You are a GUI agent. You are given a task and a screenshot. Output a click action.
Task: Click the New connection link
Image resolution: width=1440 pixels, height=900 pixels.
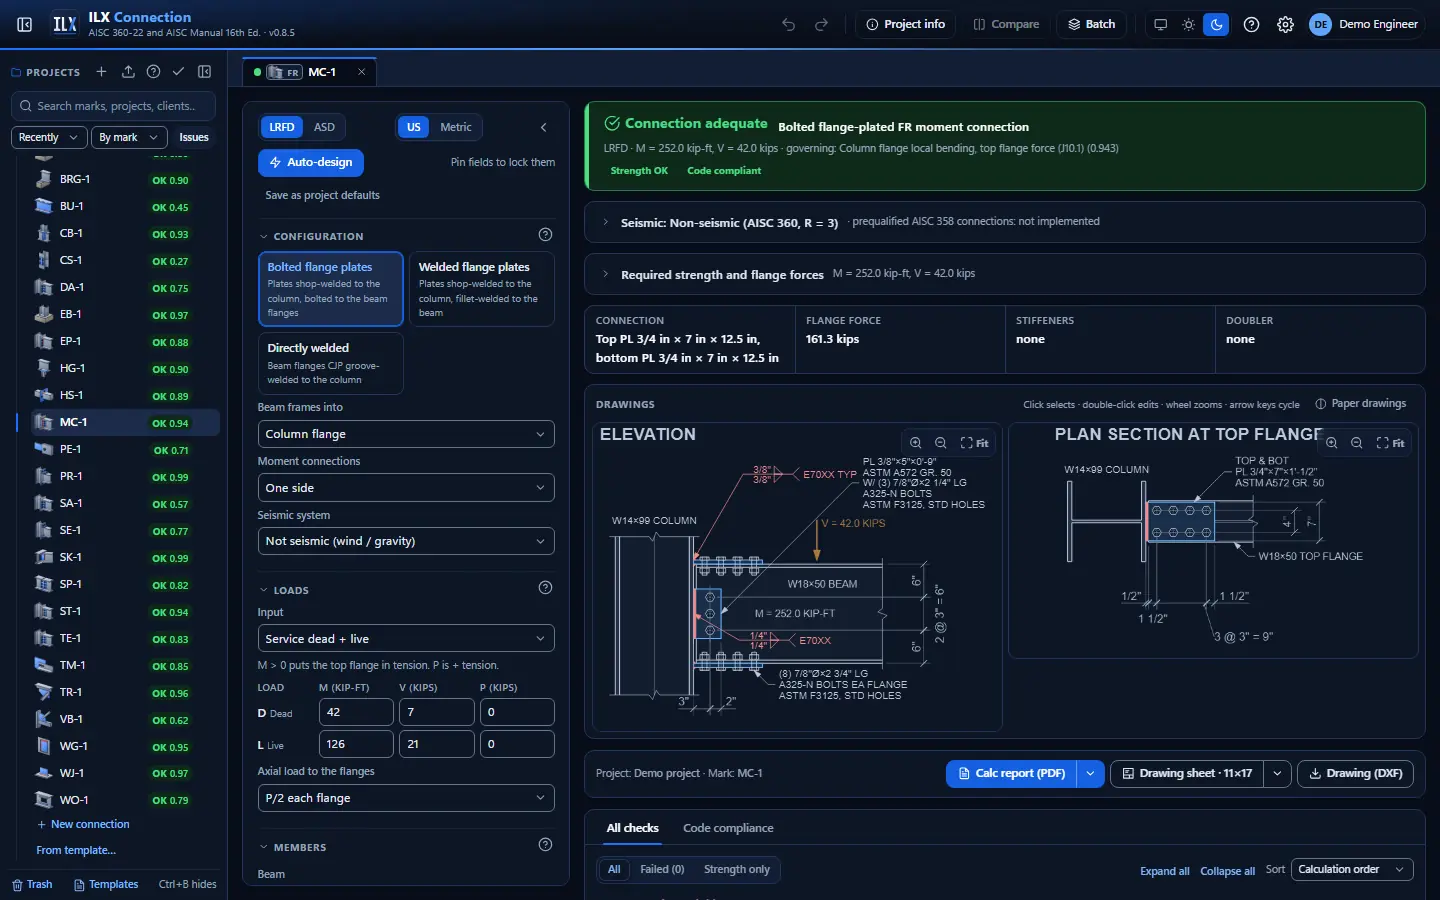click(83, 825)
